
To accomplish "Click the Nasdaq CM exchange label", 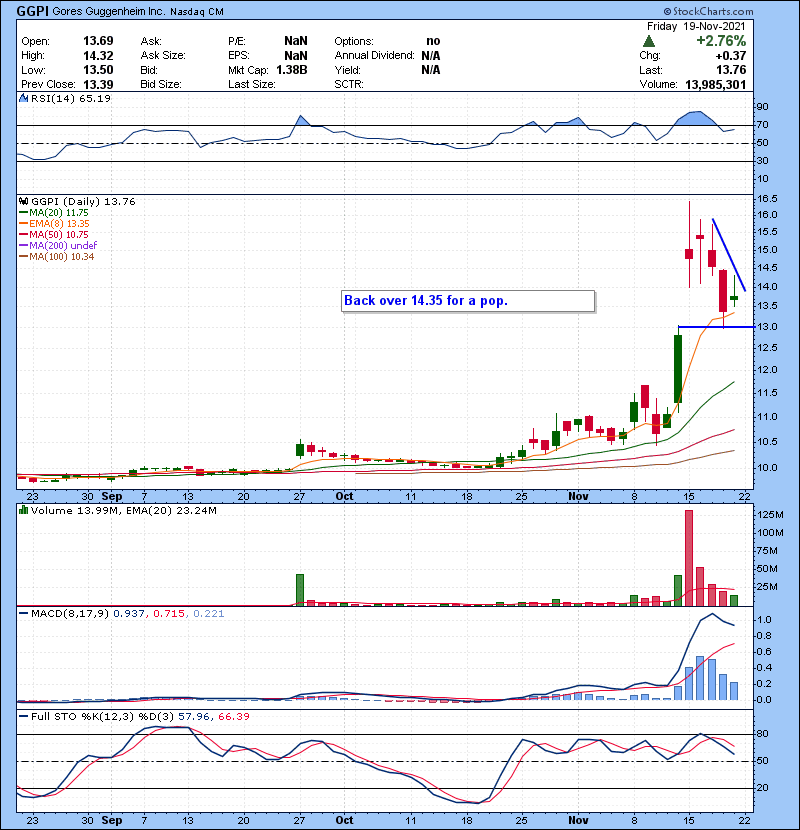I will pyautogui.click(x=197, y=12).
